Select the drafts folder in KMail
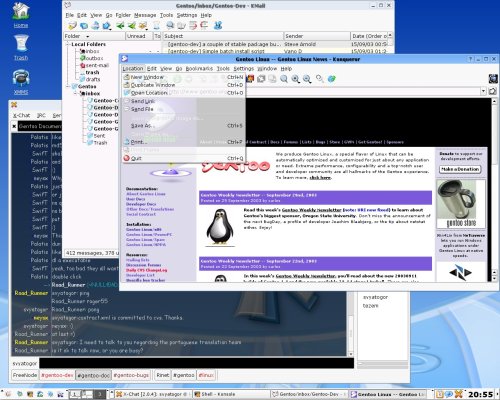 coord(90,79)
